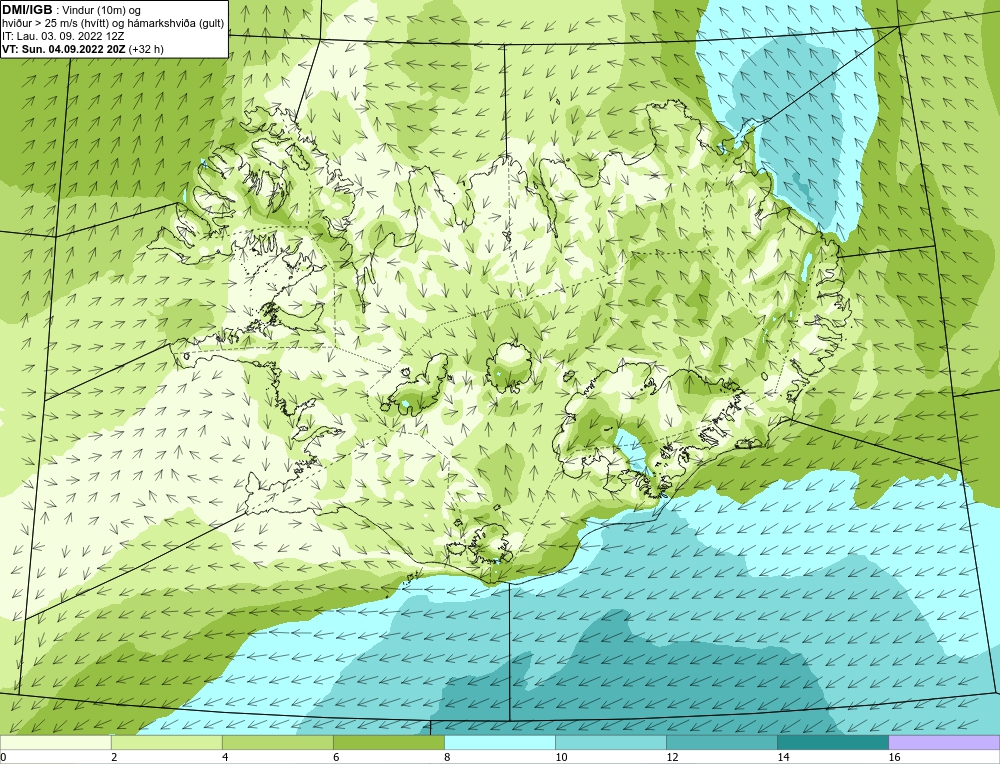Click the legend label '0'

click(x=3, y=757)
